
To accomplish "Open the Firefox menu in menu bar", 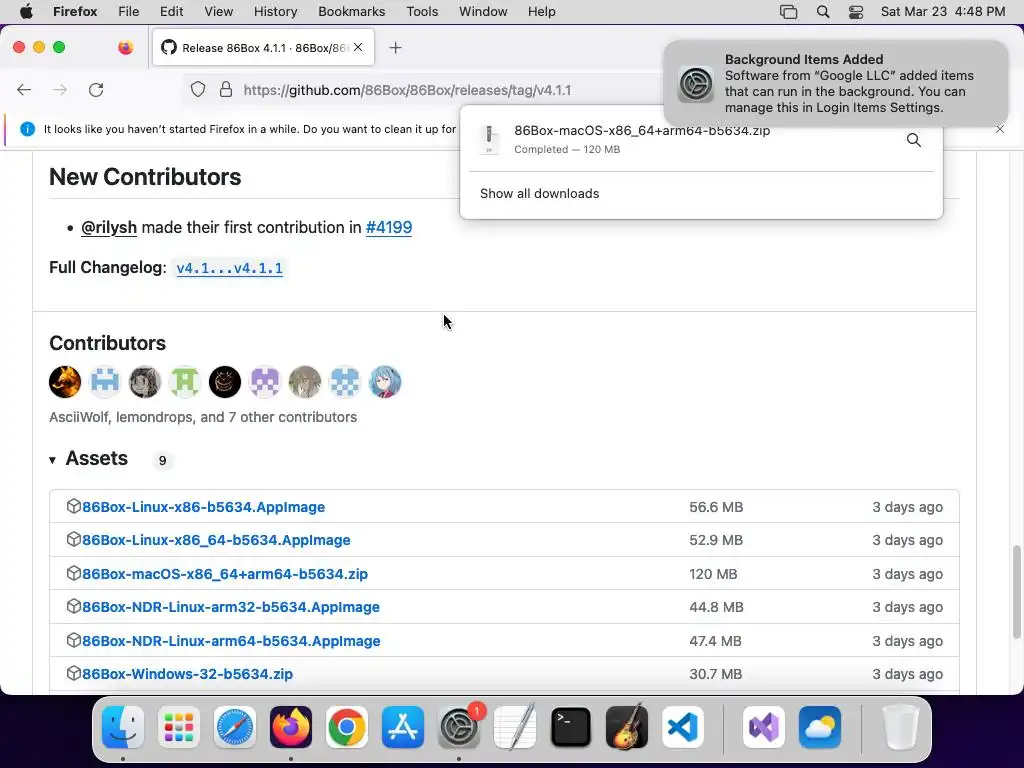I will [x=75, y=12].
